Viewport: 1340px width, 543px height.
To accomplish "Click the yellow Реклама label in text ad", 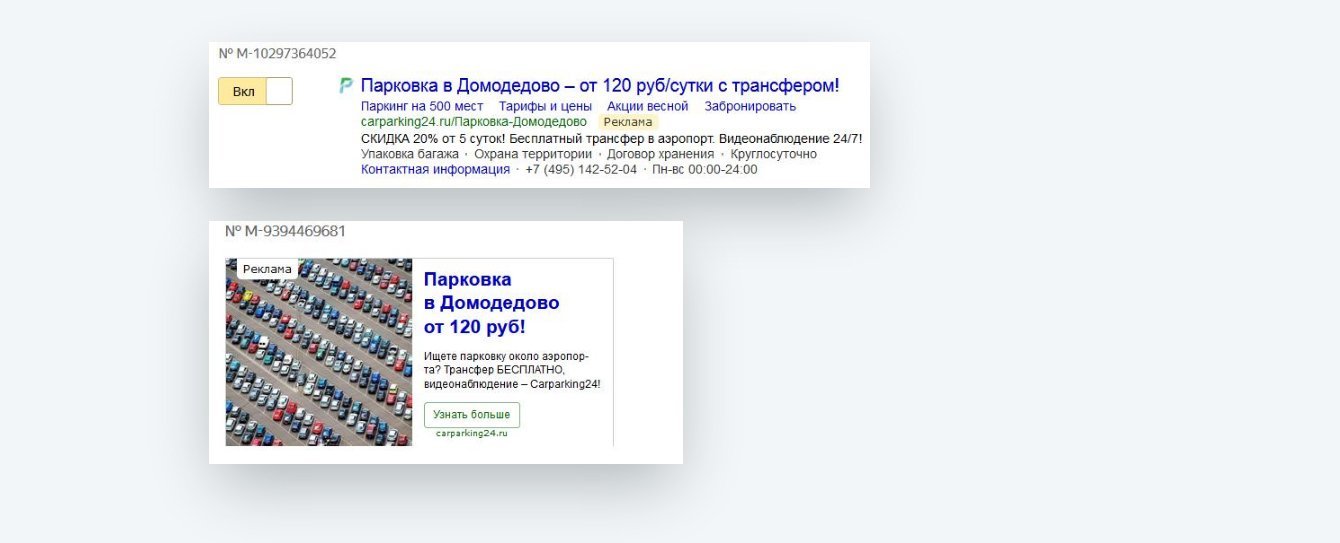I will point(628,122).
